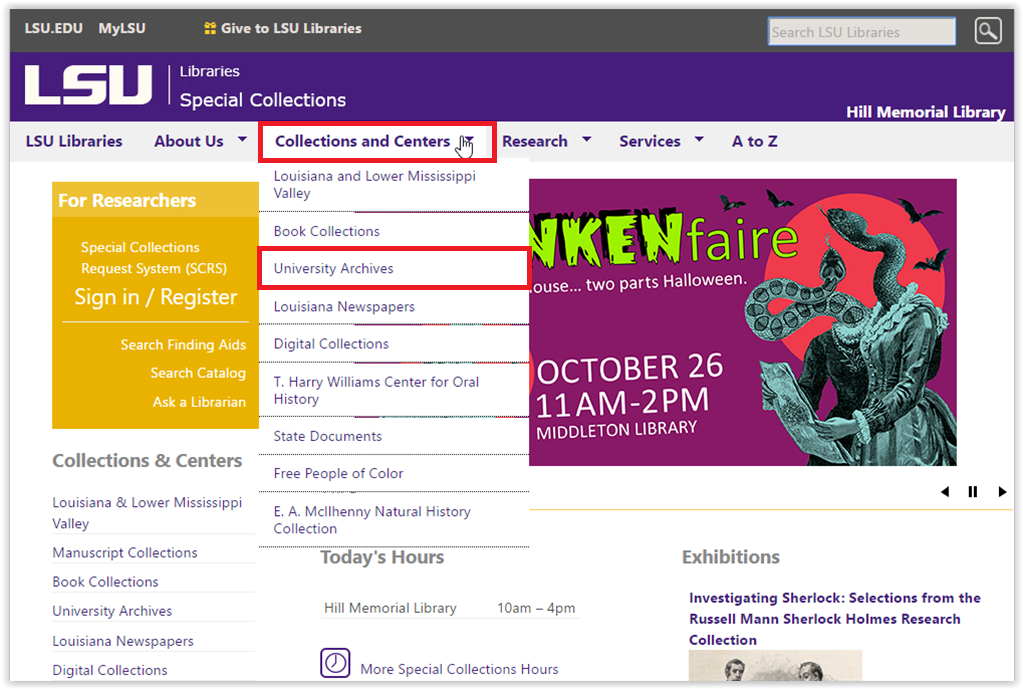
Task: Open University Archives sidebar link
Action: click(112, 611)
